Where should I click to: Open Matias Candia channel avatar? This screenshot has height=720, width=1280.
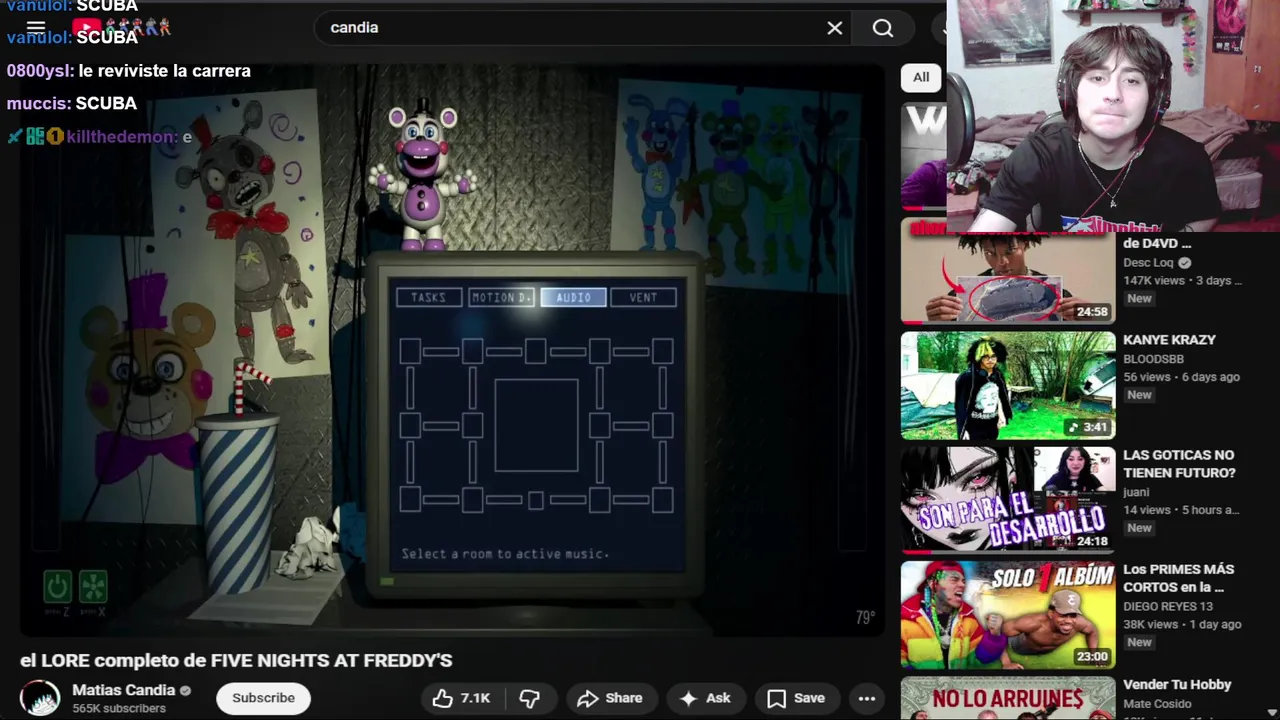pos(40,698)
